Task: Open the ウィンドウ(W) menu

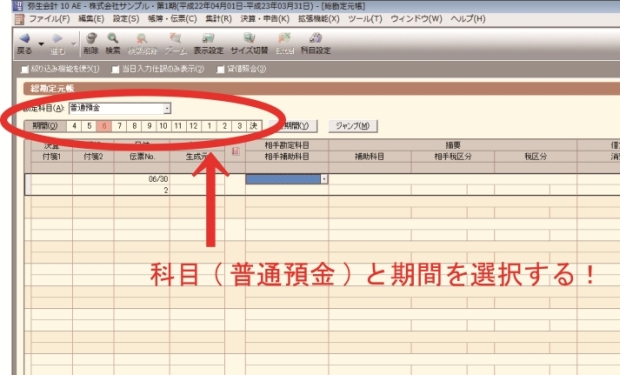Action: (x=416, y=19)
